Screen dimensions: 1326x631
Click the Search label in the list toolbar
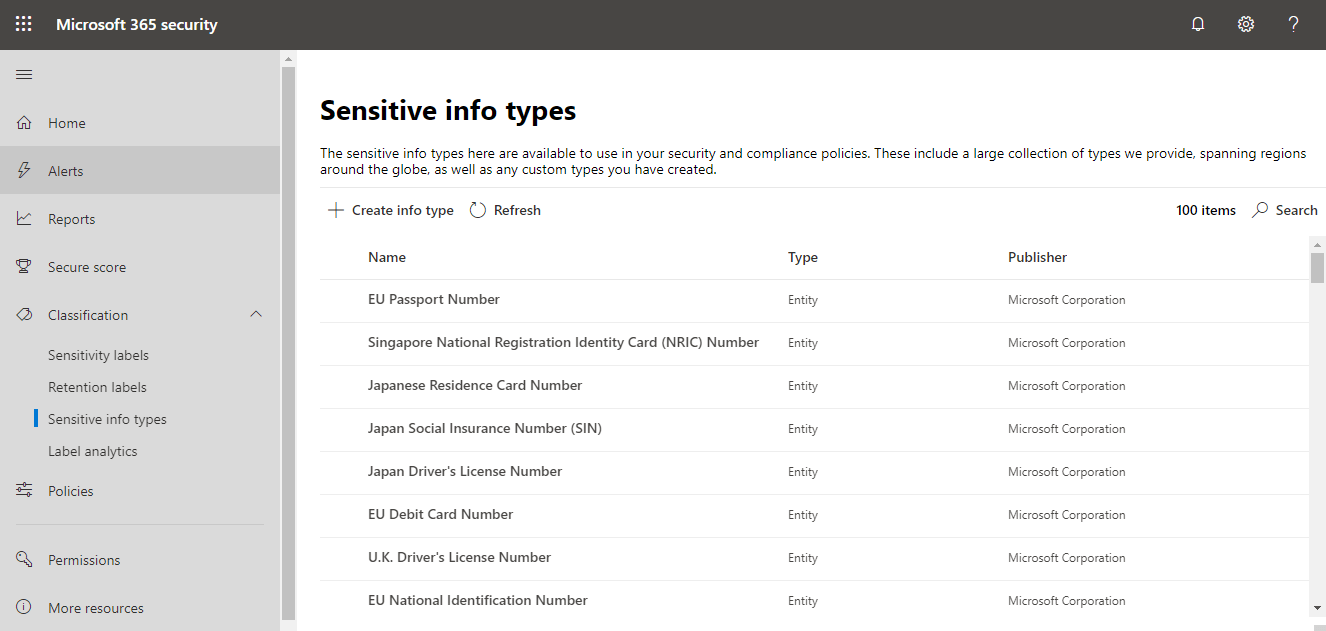[x=1297, y=210]
